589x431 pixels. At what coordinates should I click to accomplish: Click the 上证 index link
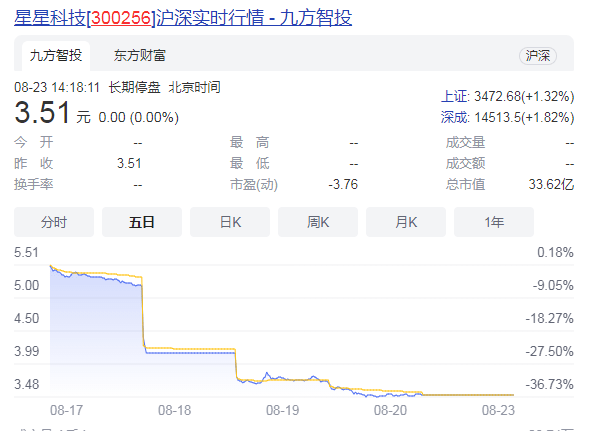[454, 97]
